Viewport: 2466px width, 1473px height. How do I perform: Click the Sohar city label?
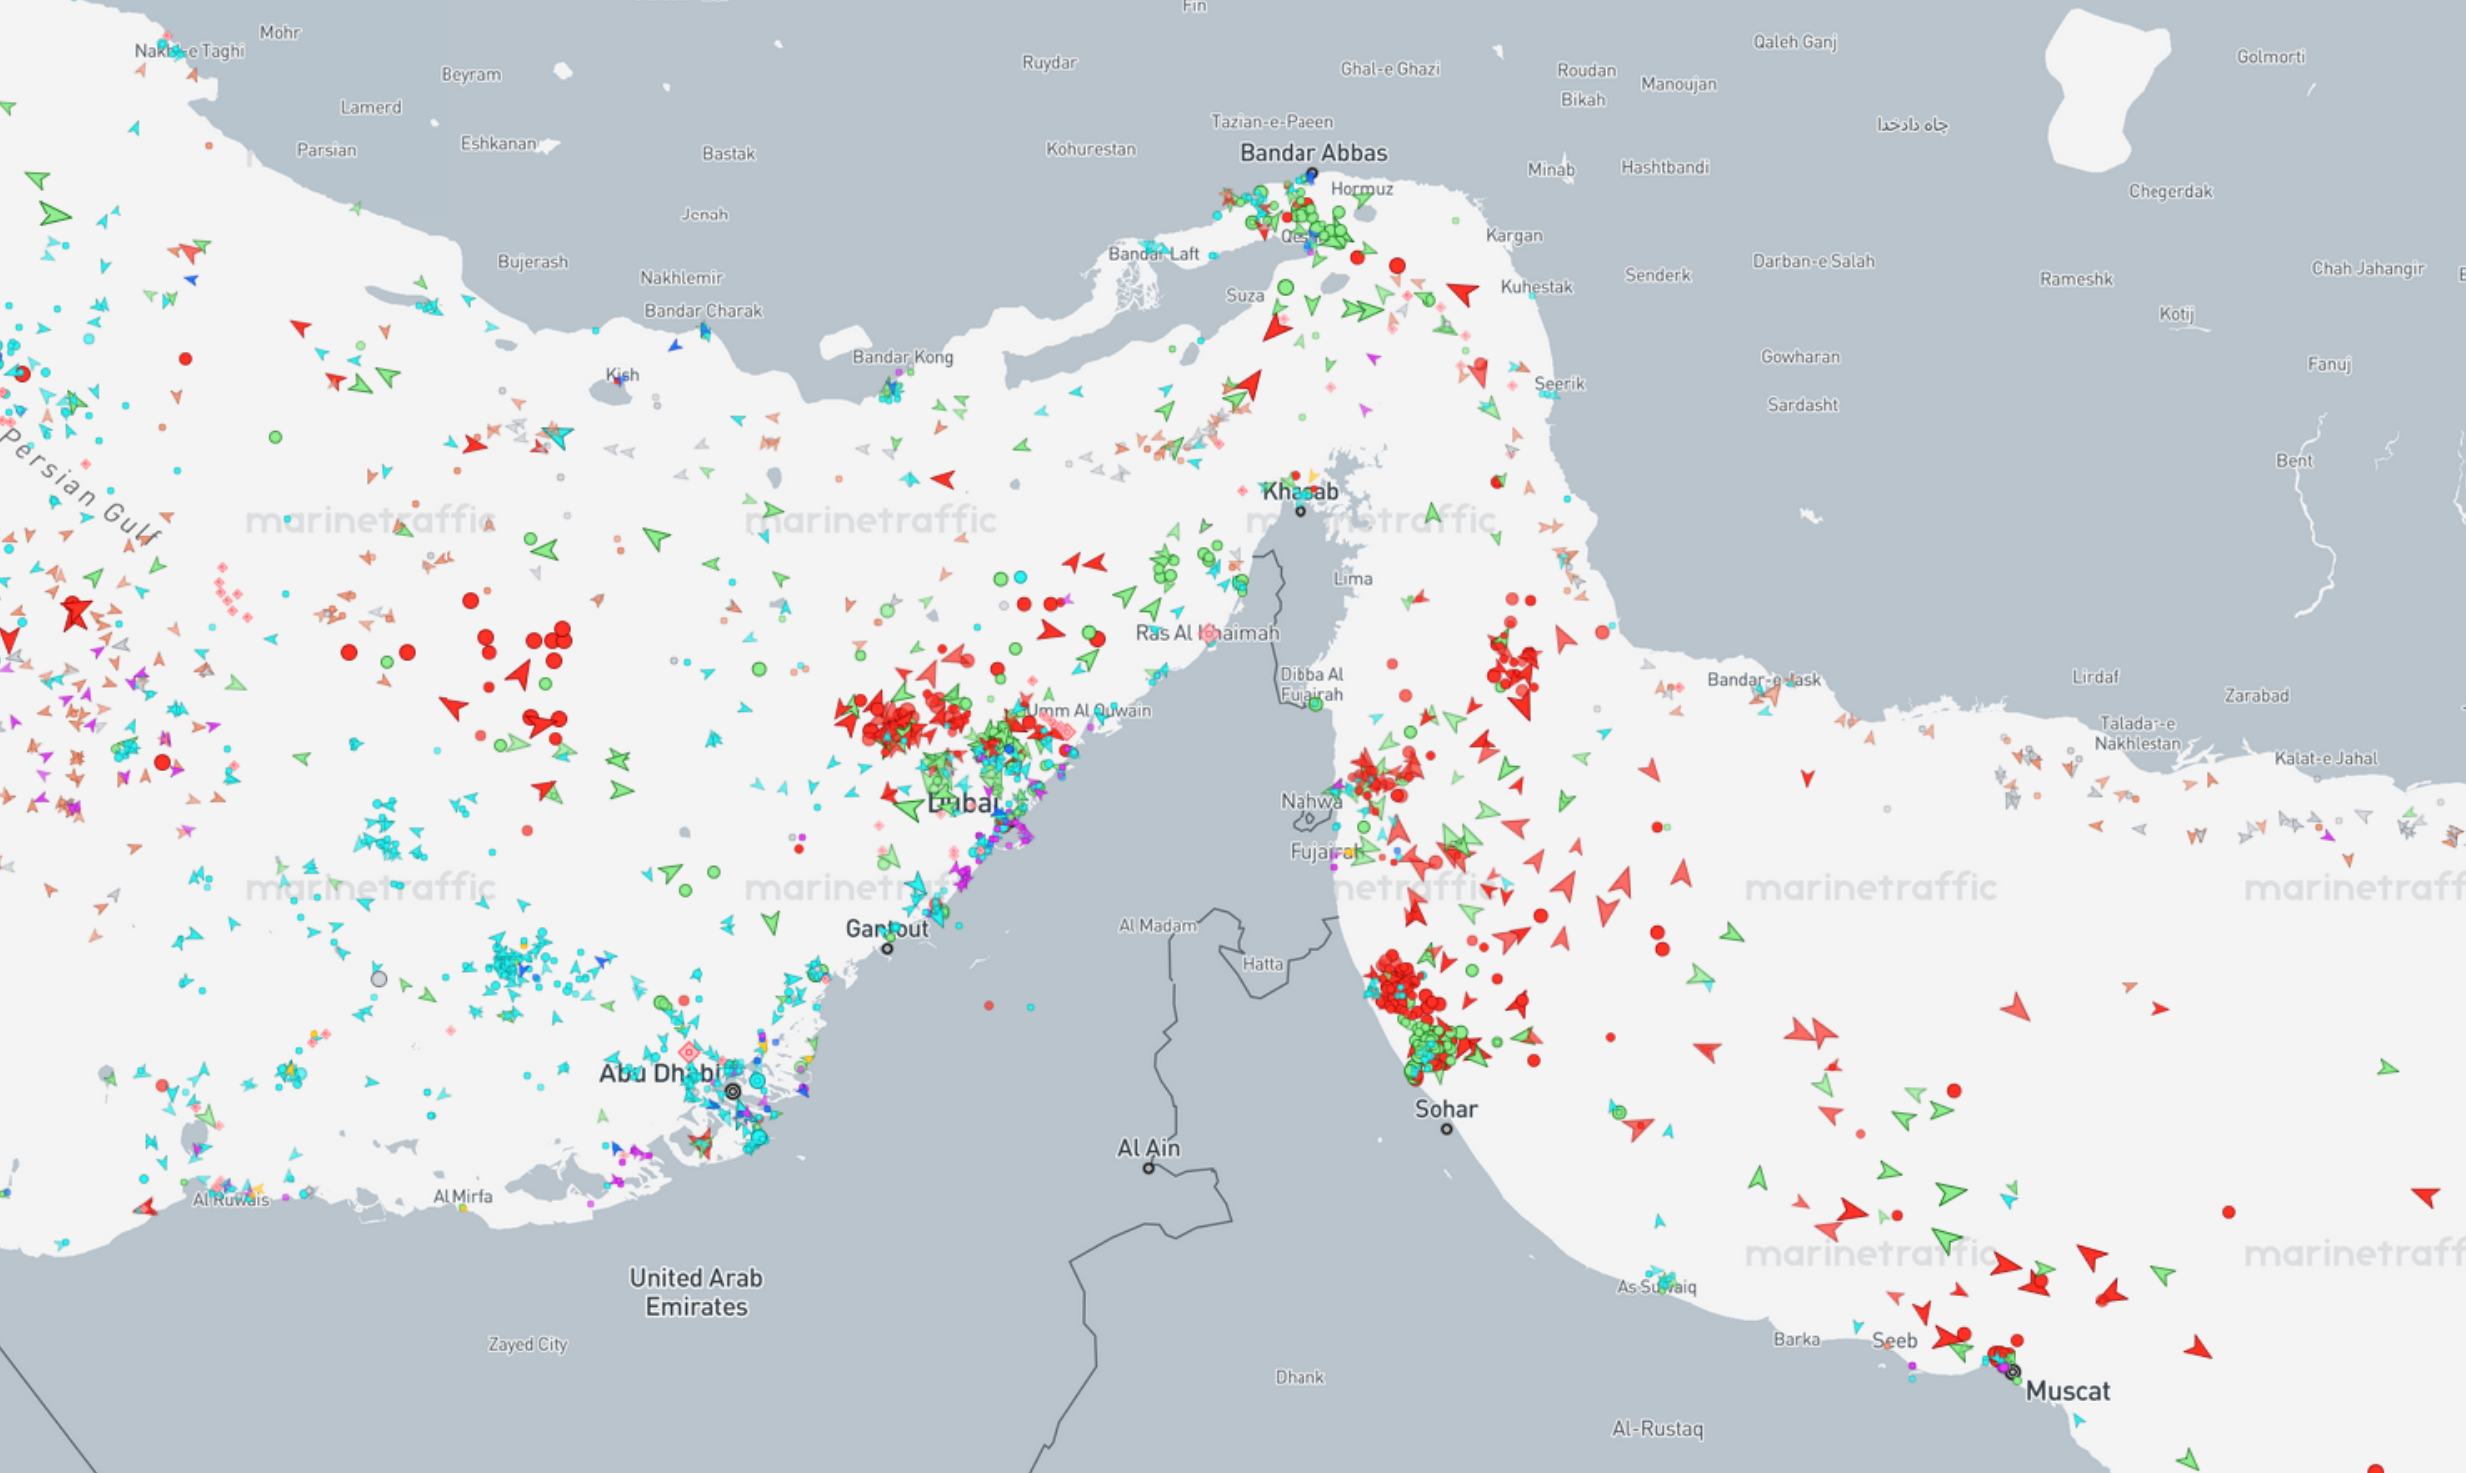(1446, 1108)
